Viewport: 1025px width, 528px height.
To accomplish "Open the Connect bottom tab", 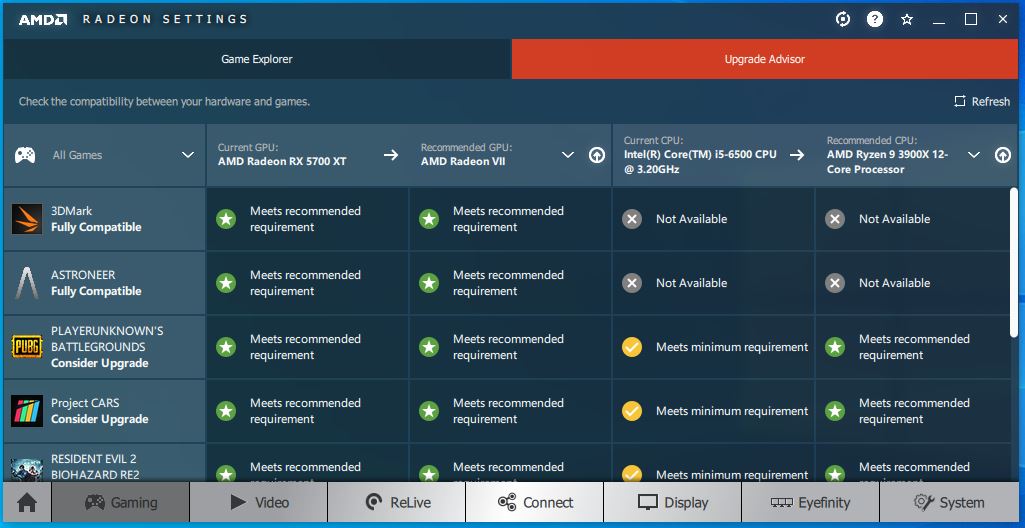I will [535, 503].
